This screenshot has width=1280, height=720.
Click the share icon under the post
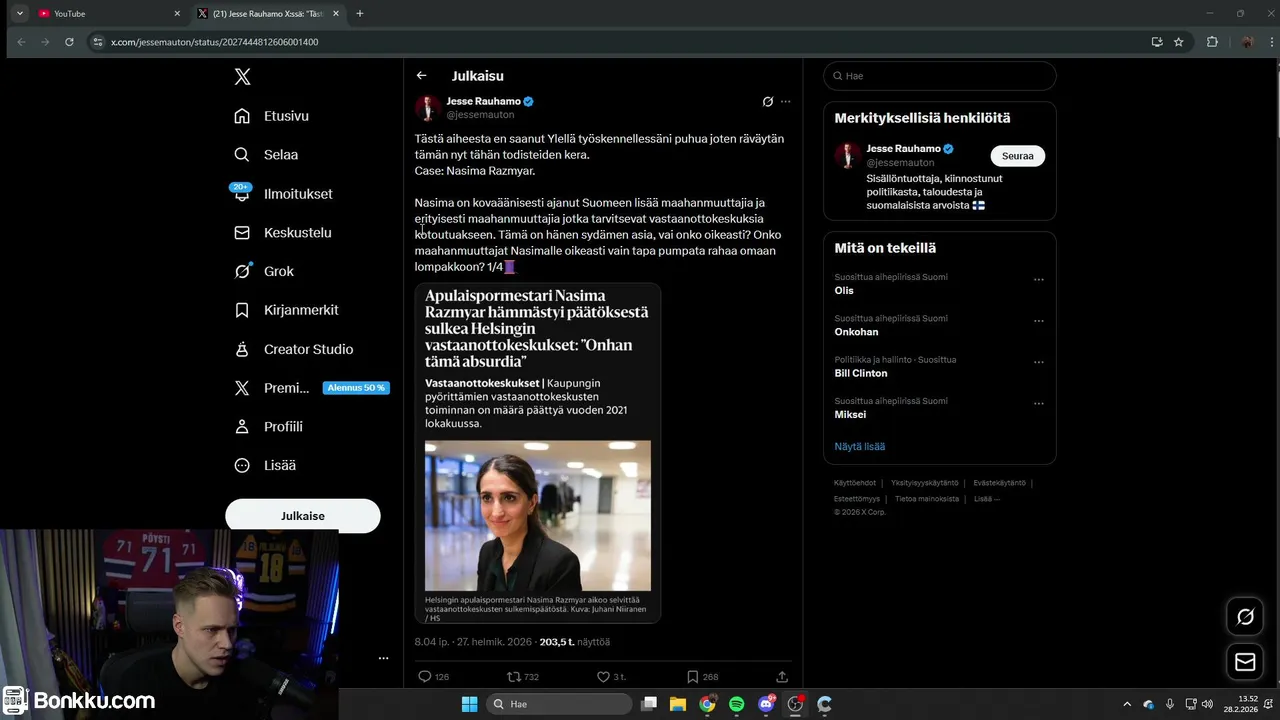click(782, 677)
